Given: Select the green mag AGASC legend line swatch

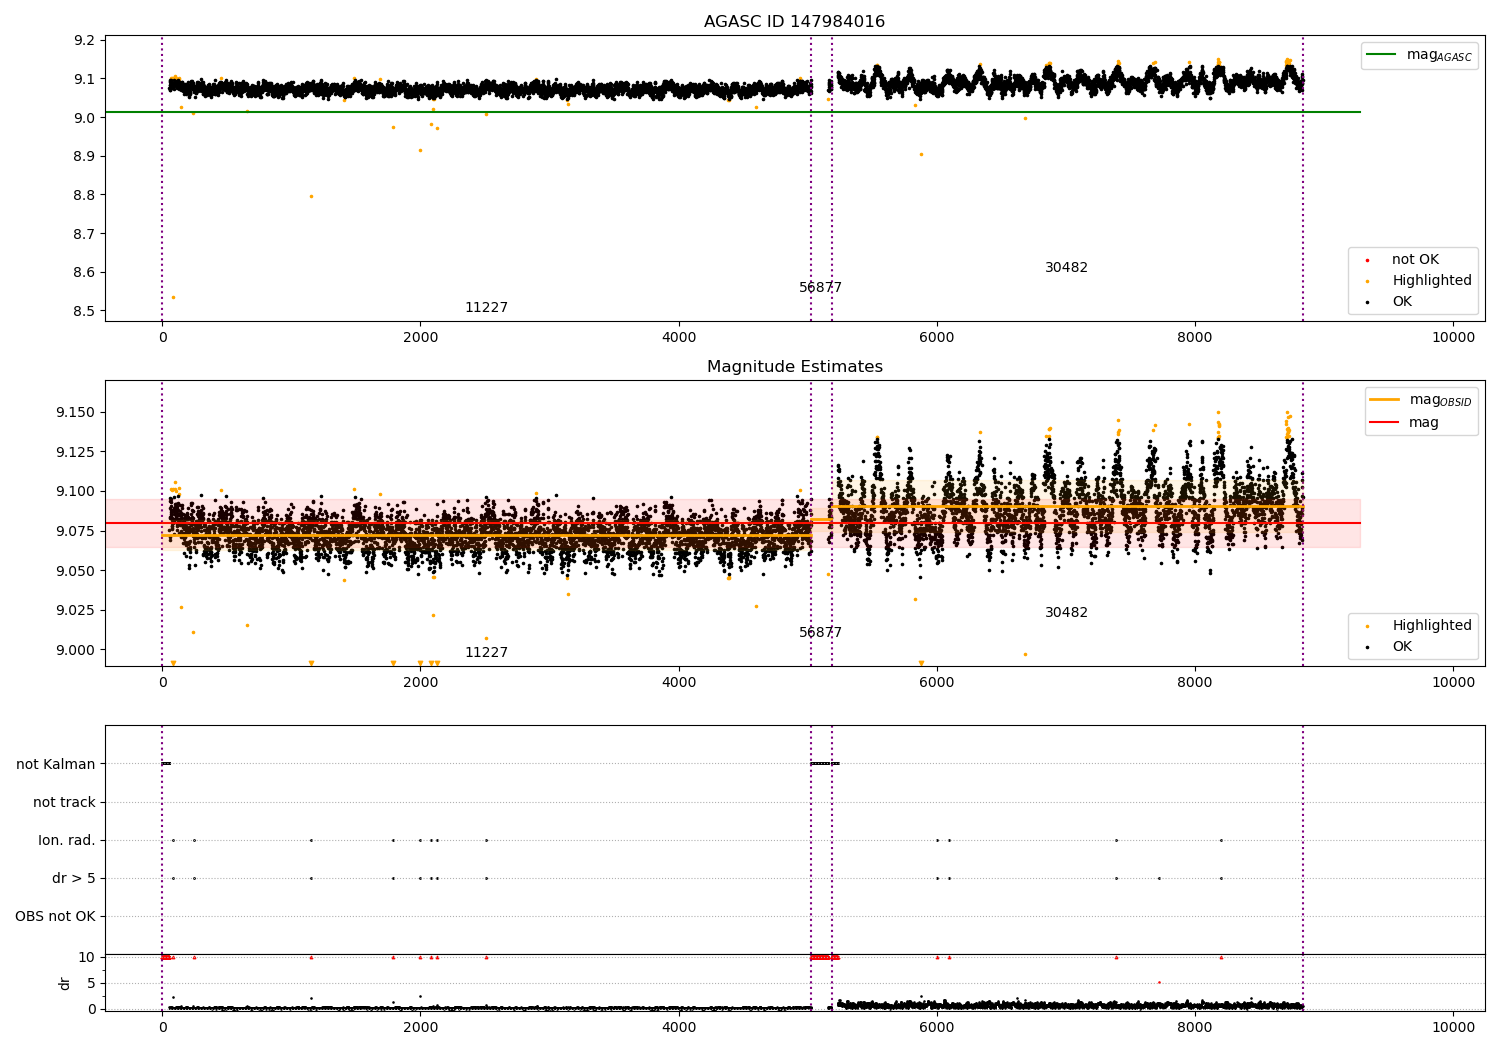Looking at the screenshot, I should coord(1381,55).
